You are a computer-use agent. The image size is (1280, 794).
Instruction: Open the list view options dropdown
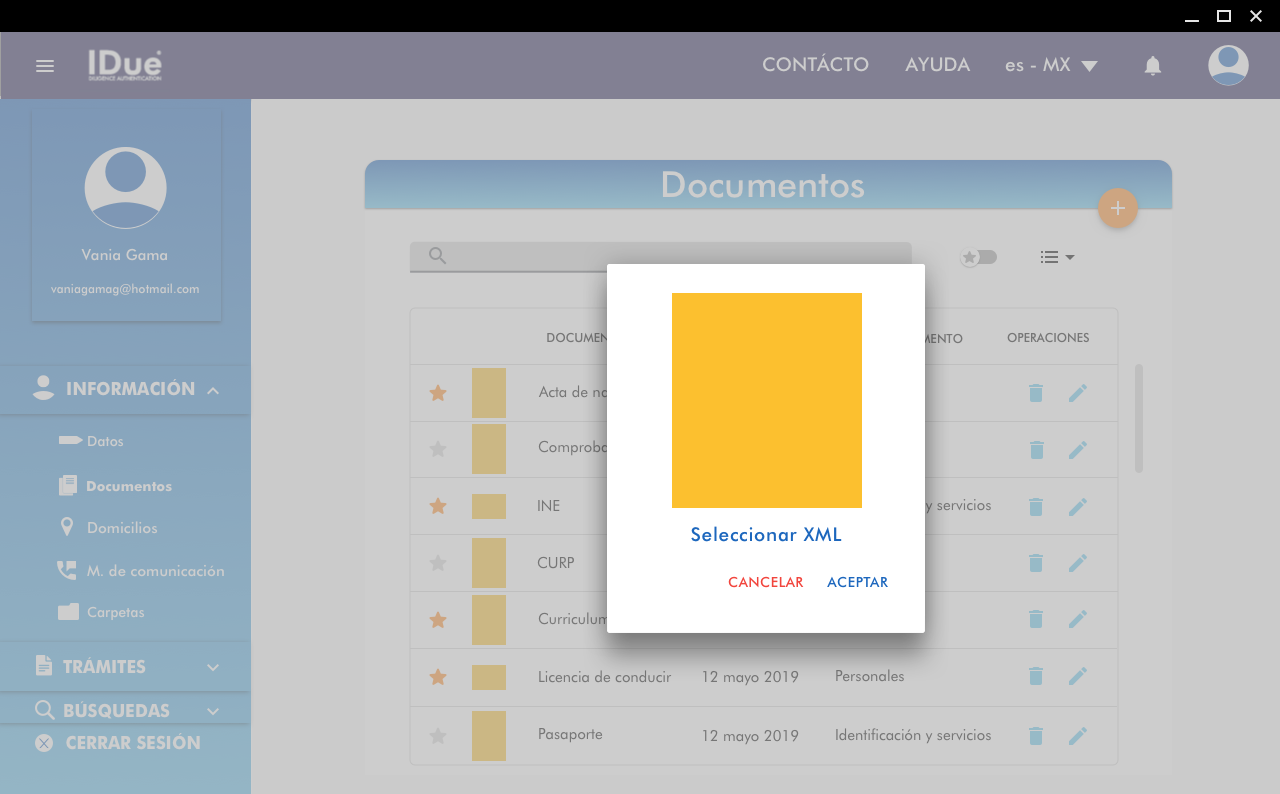tap(1056, 257)
